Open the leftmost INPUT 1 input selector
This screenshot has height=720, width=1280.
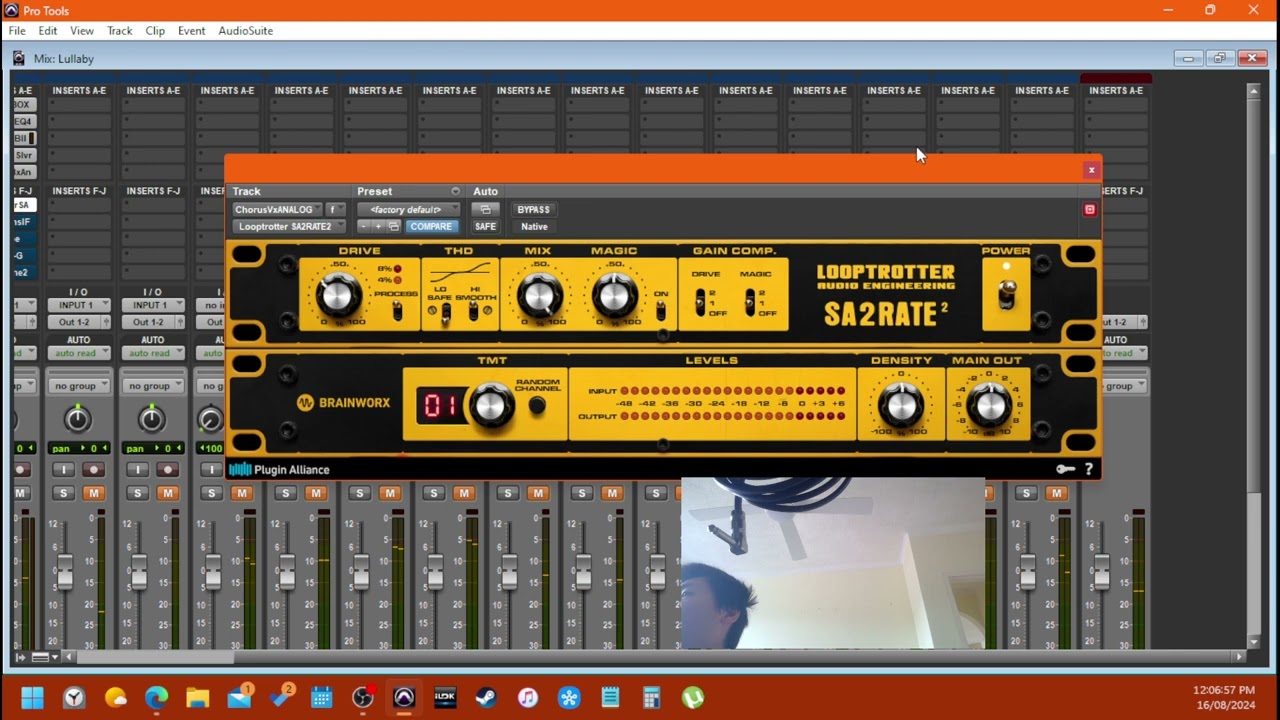coord(78,305)
